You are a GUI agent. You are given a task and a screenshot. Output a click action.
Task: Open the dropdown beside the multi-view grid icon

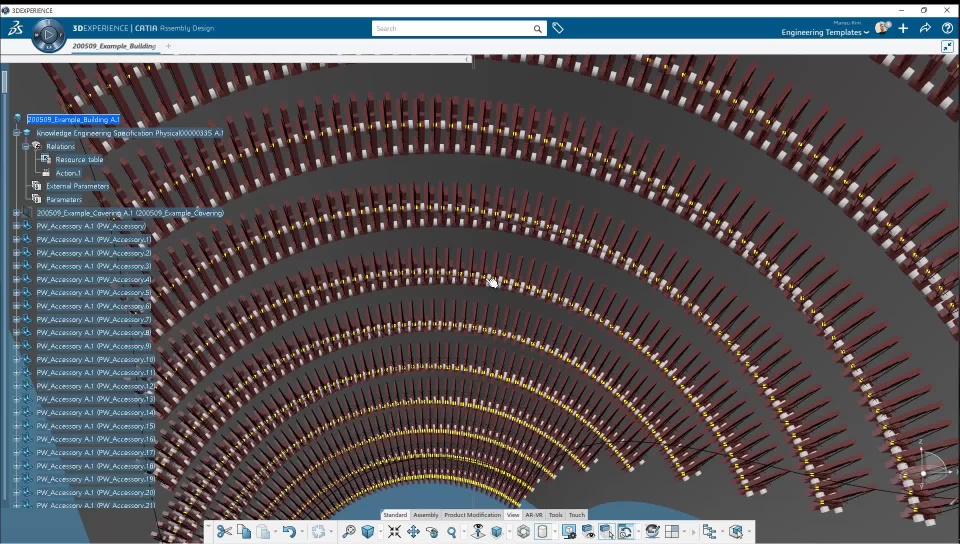684,532
